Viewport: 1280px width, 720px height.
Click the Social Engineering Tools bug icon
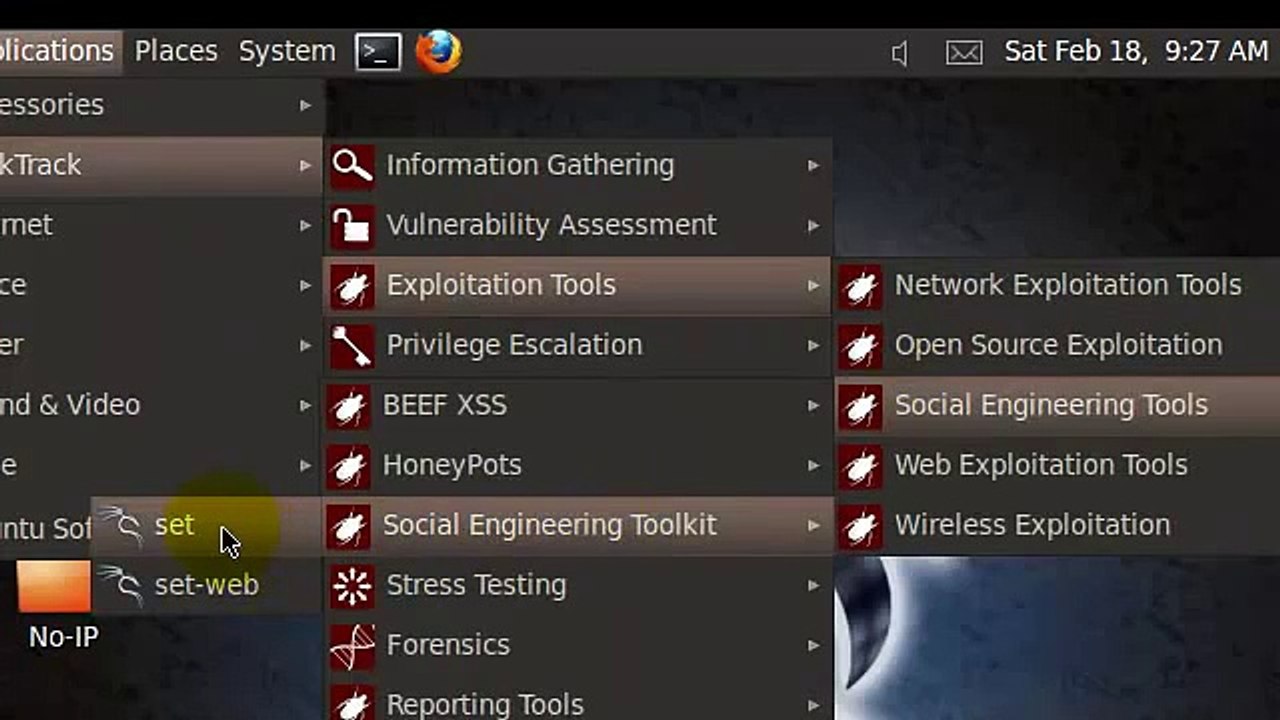(860, 405)
